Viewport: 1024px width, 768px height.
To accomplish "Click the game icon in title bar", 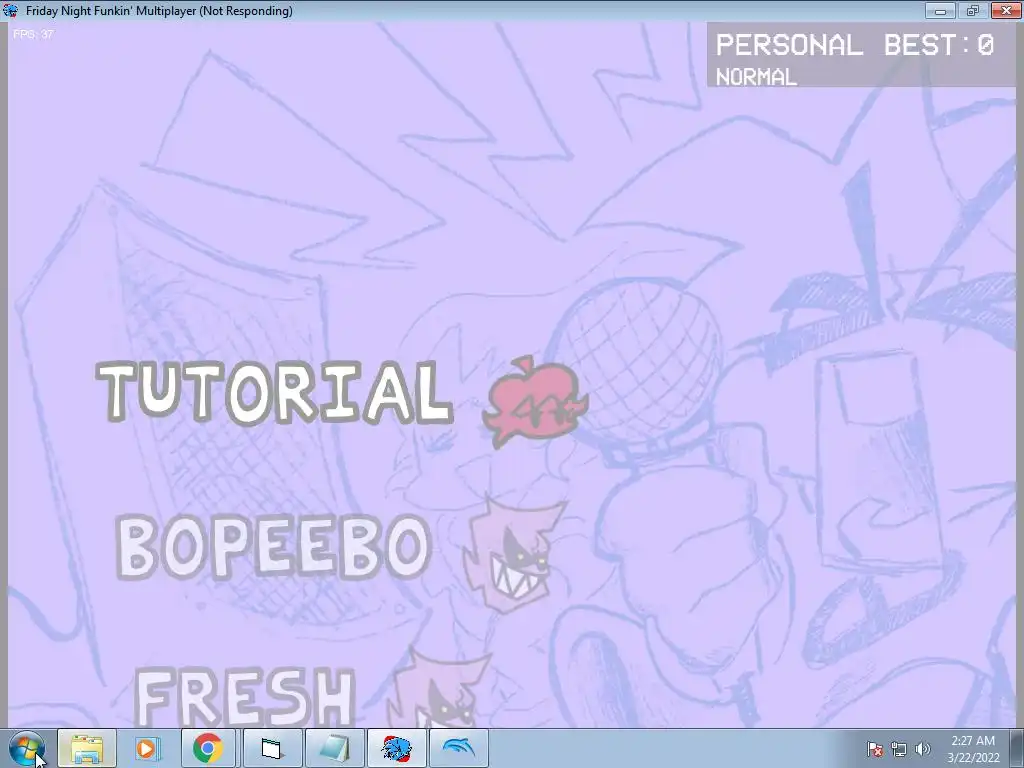I will (x=11, y=10).
